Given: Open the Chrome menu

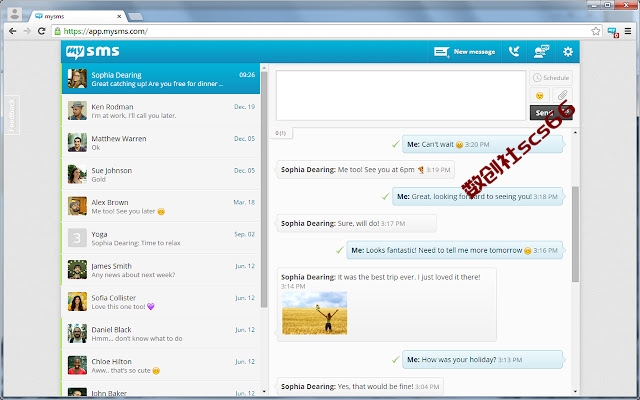Looking at the screenshot, I should (x=628, y=31).
